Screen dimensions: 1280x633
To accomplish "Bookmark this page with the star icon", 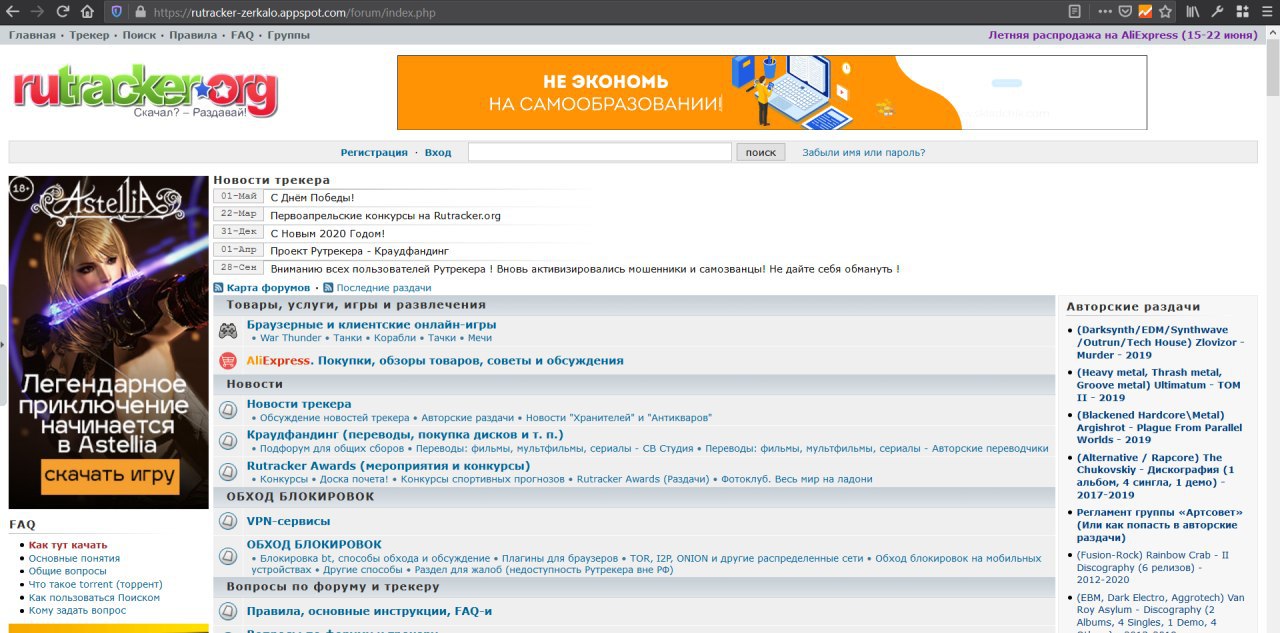I will click(1164, 12).
